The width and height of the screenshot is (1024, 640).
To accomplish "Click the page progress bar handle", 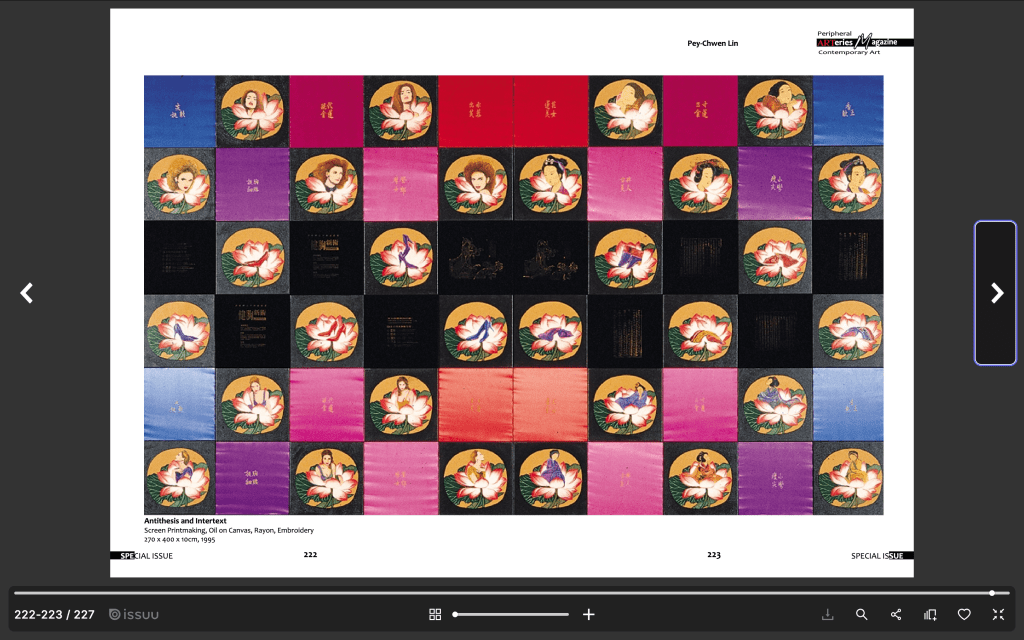I will [991, 593].
